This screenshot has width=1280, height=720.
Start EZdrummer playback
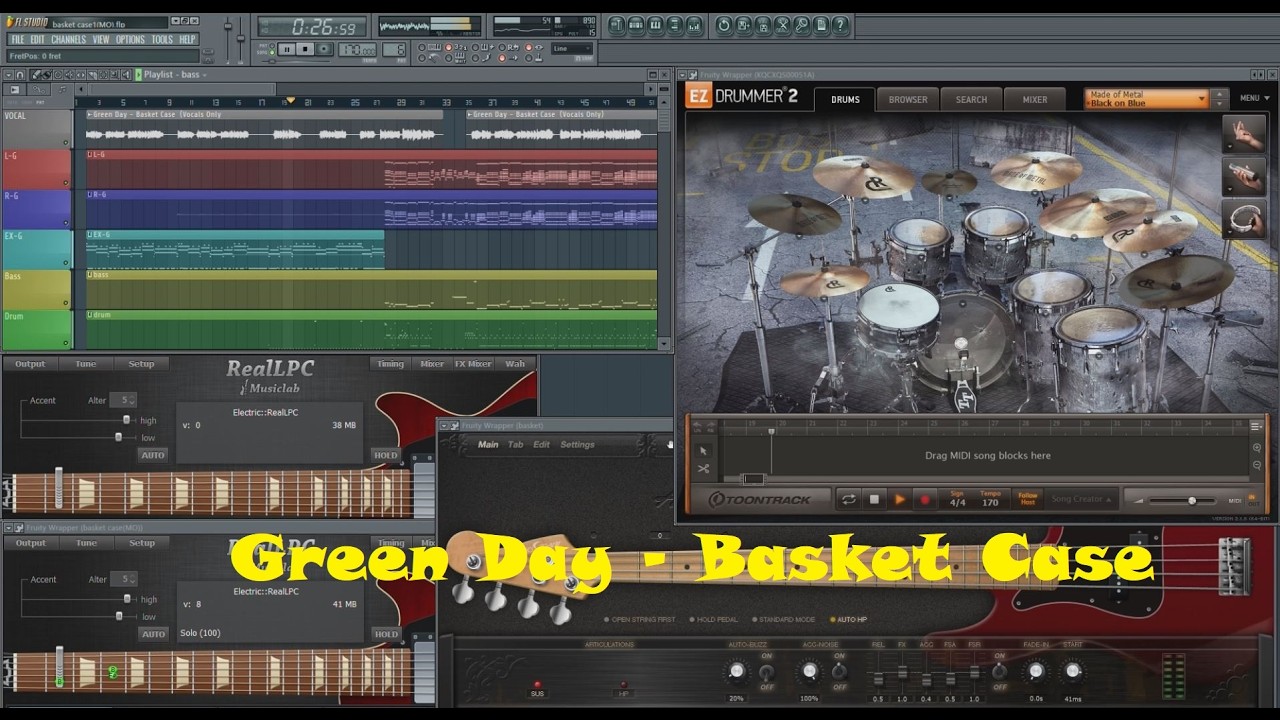tap(899, 499)
